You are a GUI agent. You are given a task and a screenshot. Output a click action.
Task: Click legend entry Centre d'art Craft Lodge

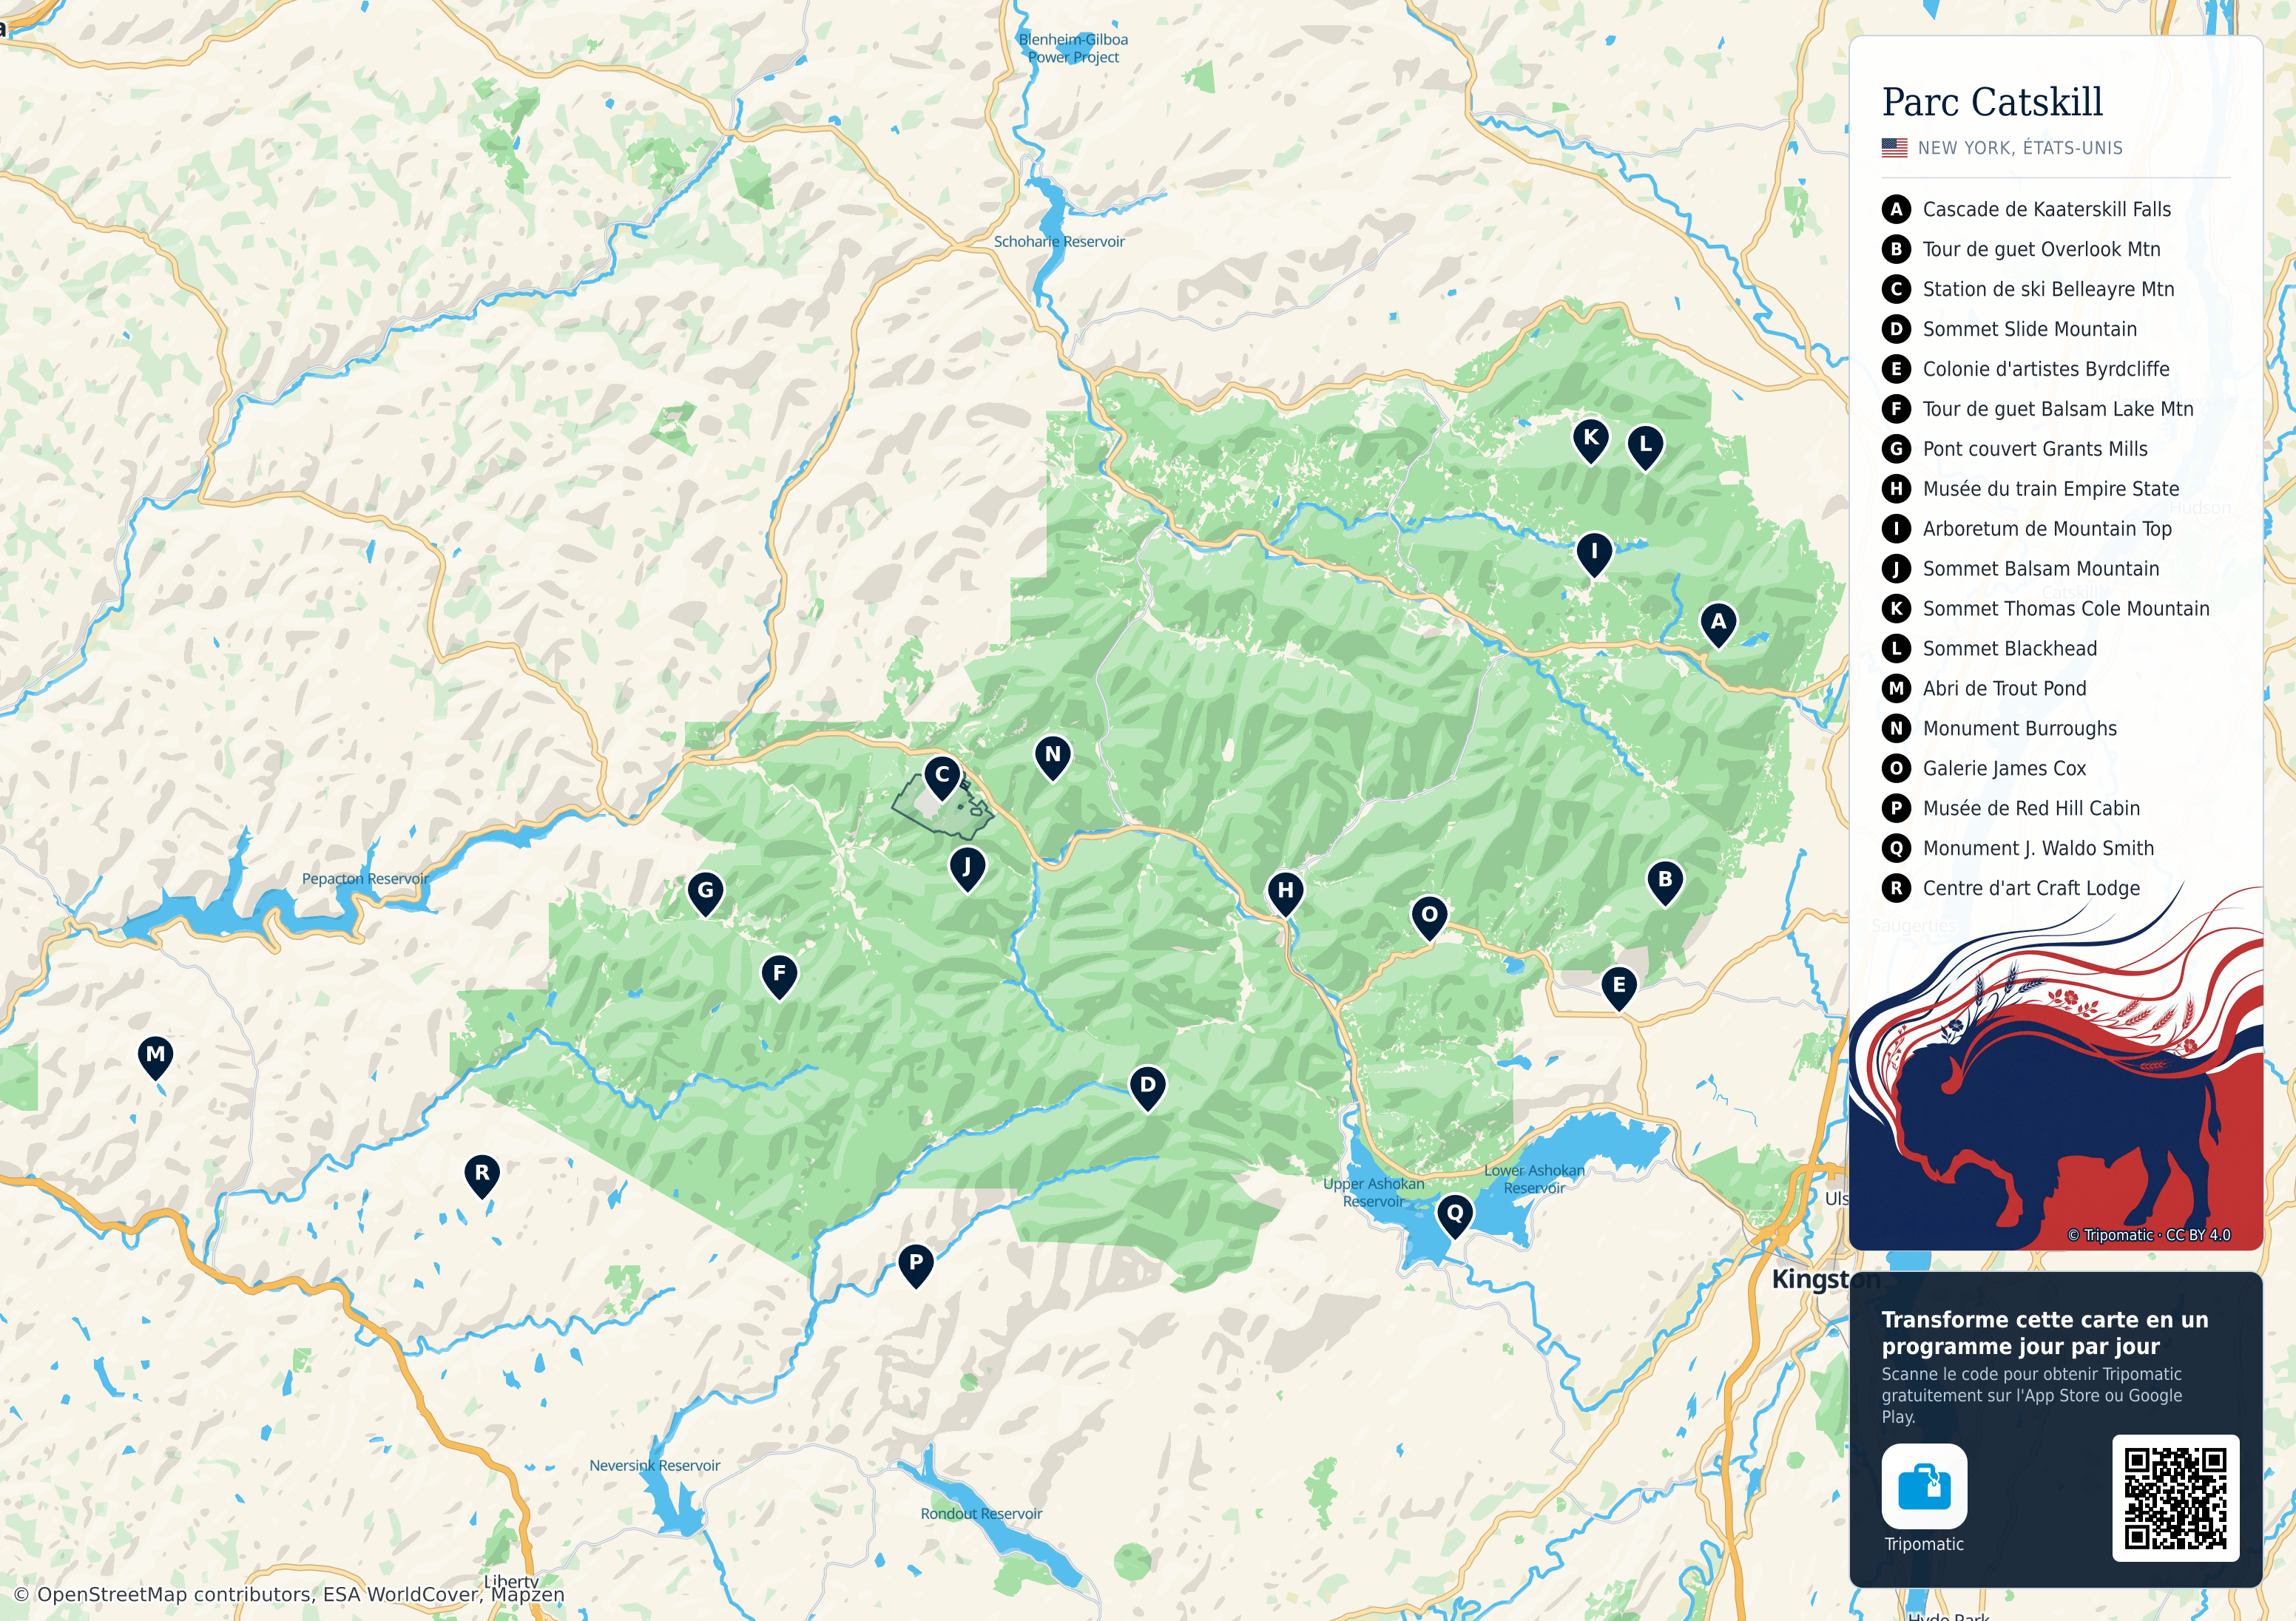click(2011, 889)
